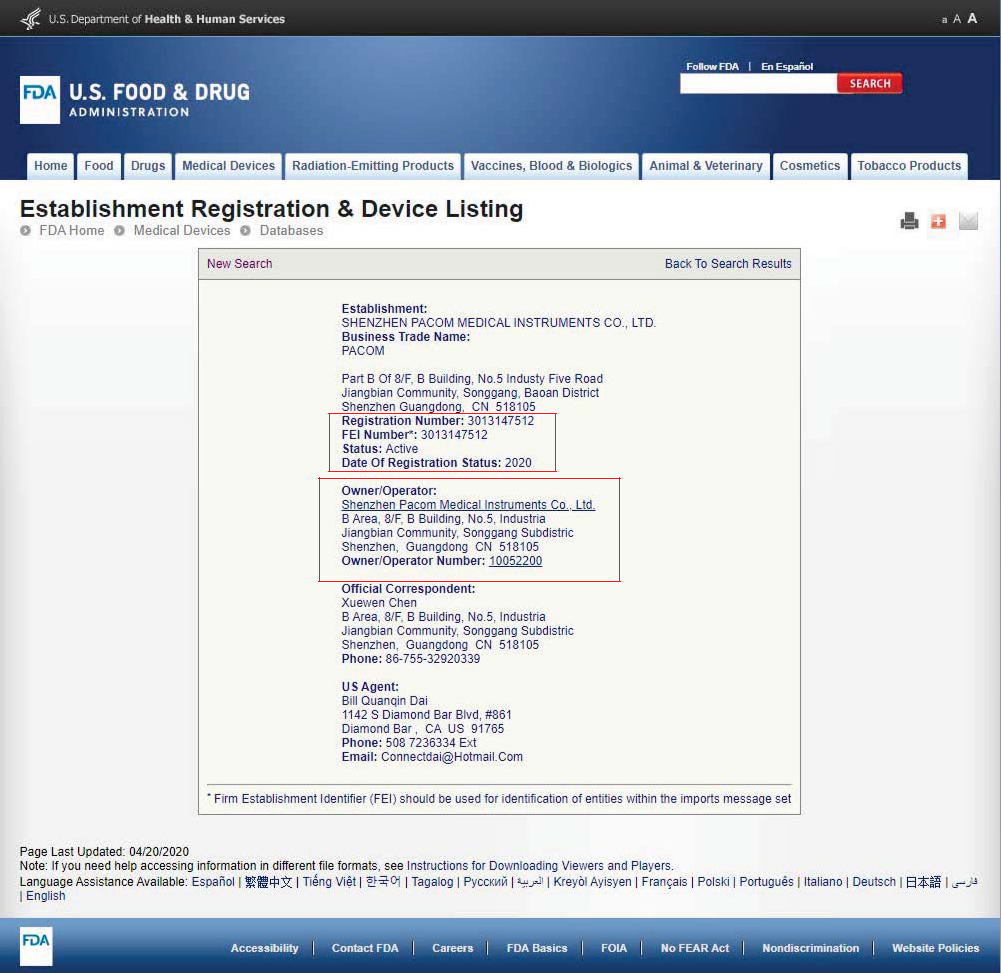The height and width of the screenshot is (973, 1001).
Task: Open the Contact FDA footer link
Action: (x=365, y=948)
